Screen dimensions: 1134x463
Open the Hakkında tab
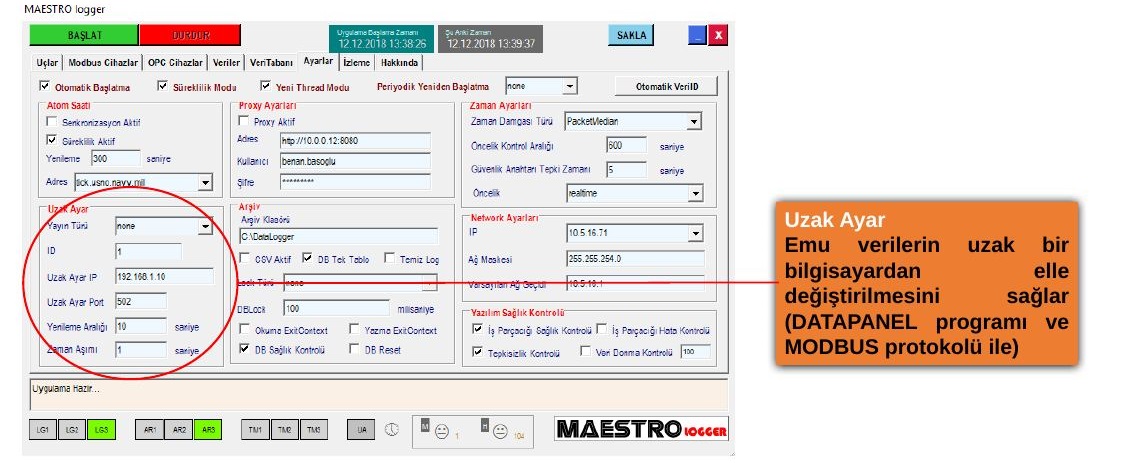[399, 62]
